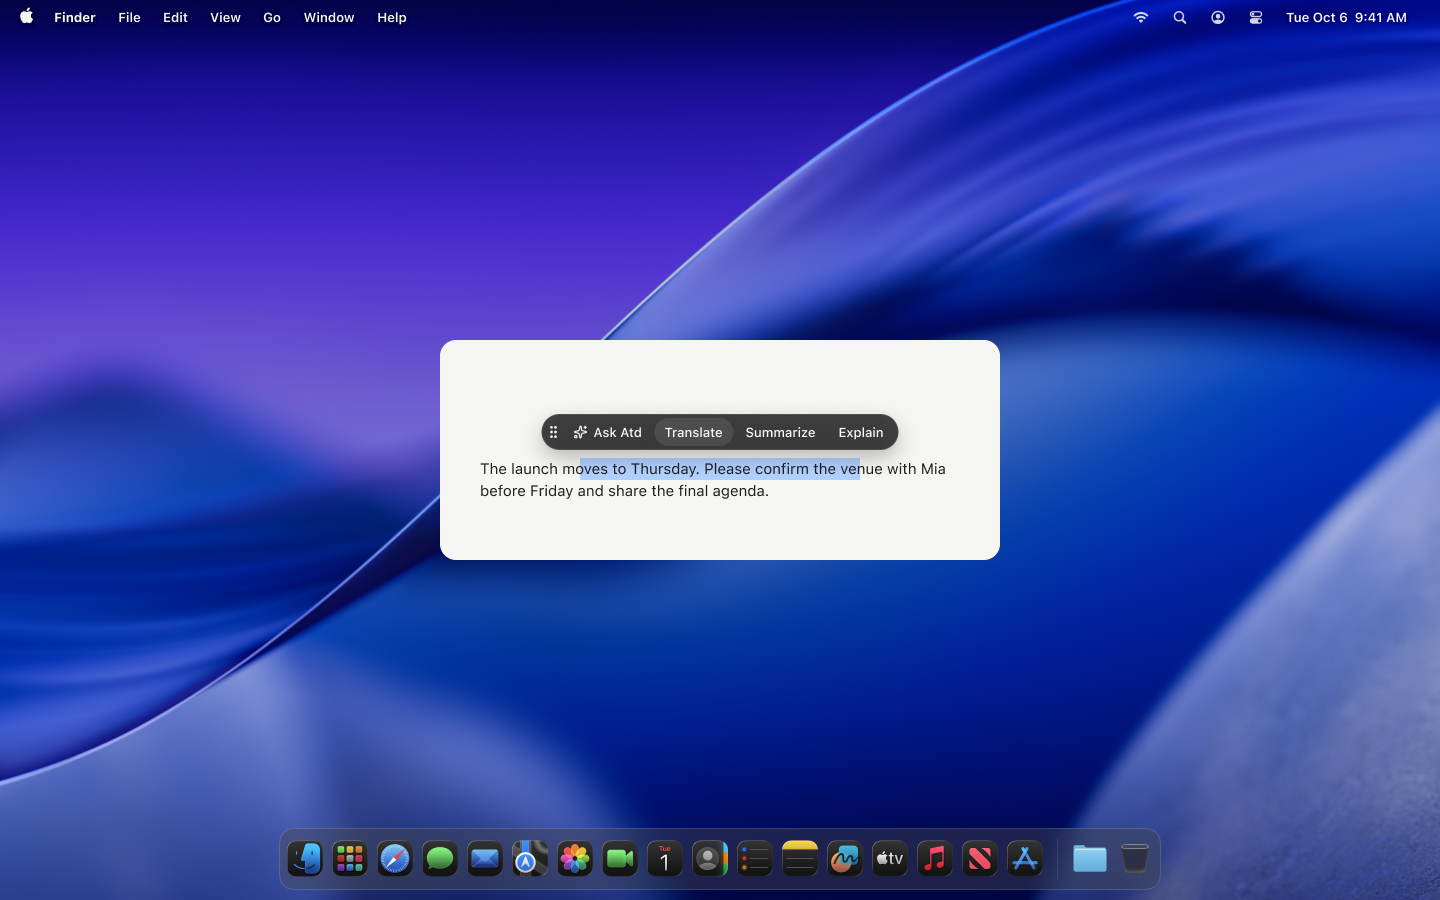Open the Go menu
The image size is (1440, 900).
(272, 17)
